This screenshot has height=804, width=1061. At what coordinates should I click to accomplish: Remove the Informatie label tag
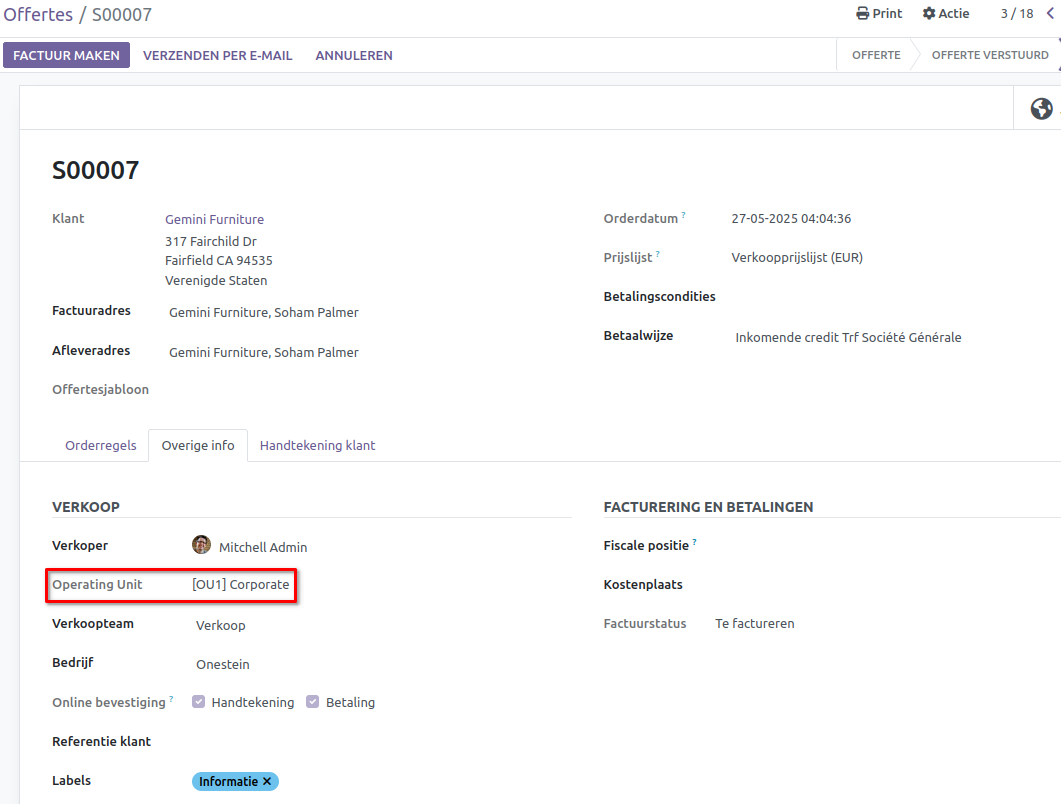click(267, 781)
